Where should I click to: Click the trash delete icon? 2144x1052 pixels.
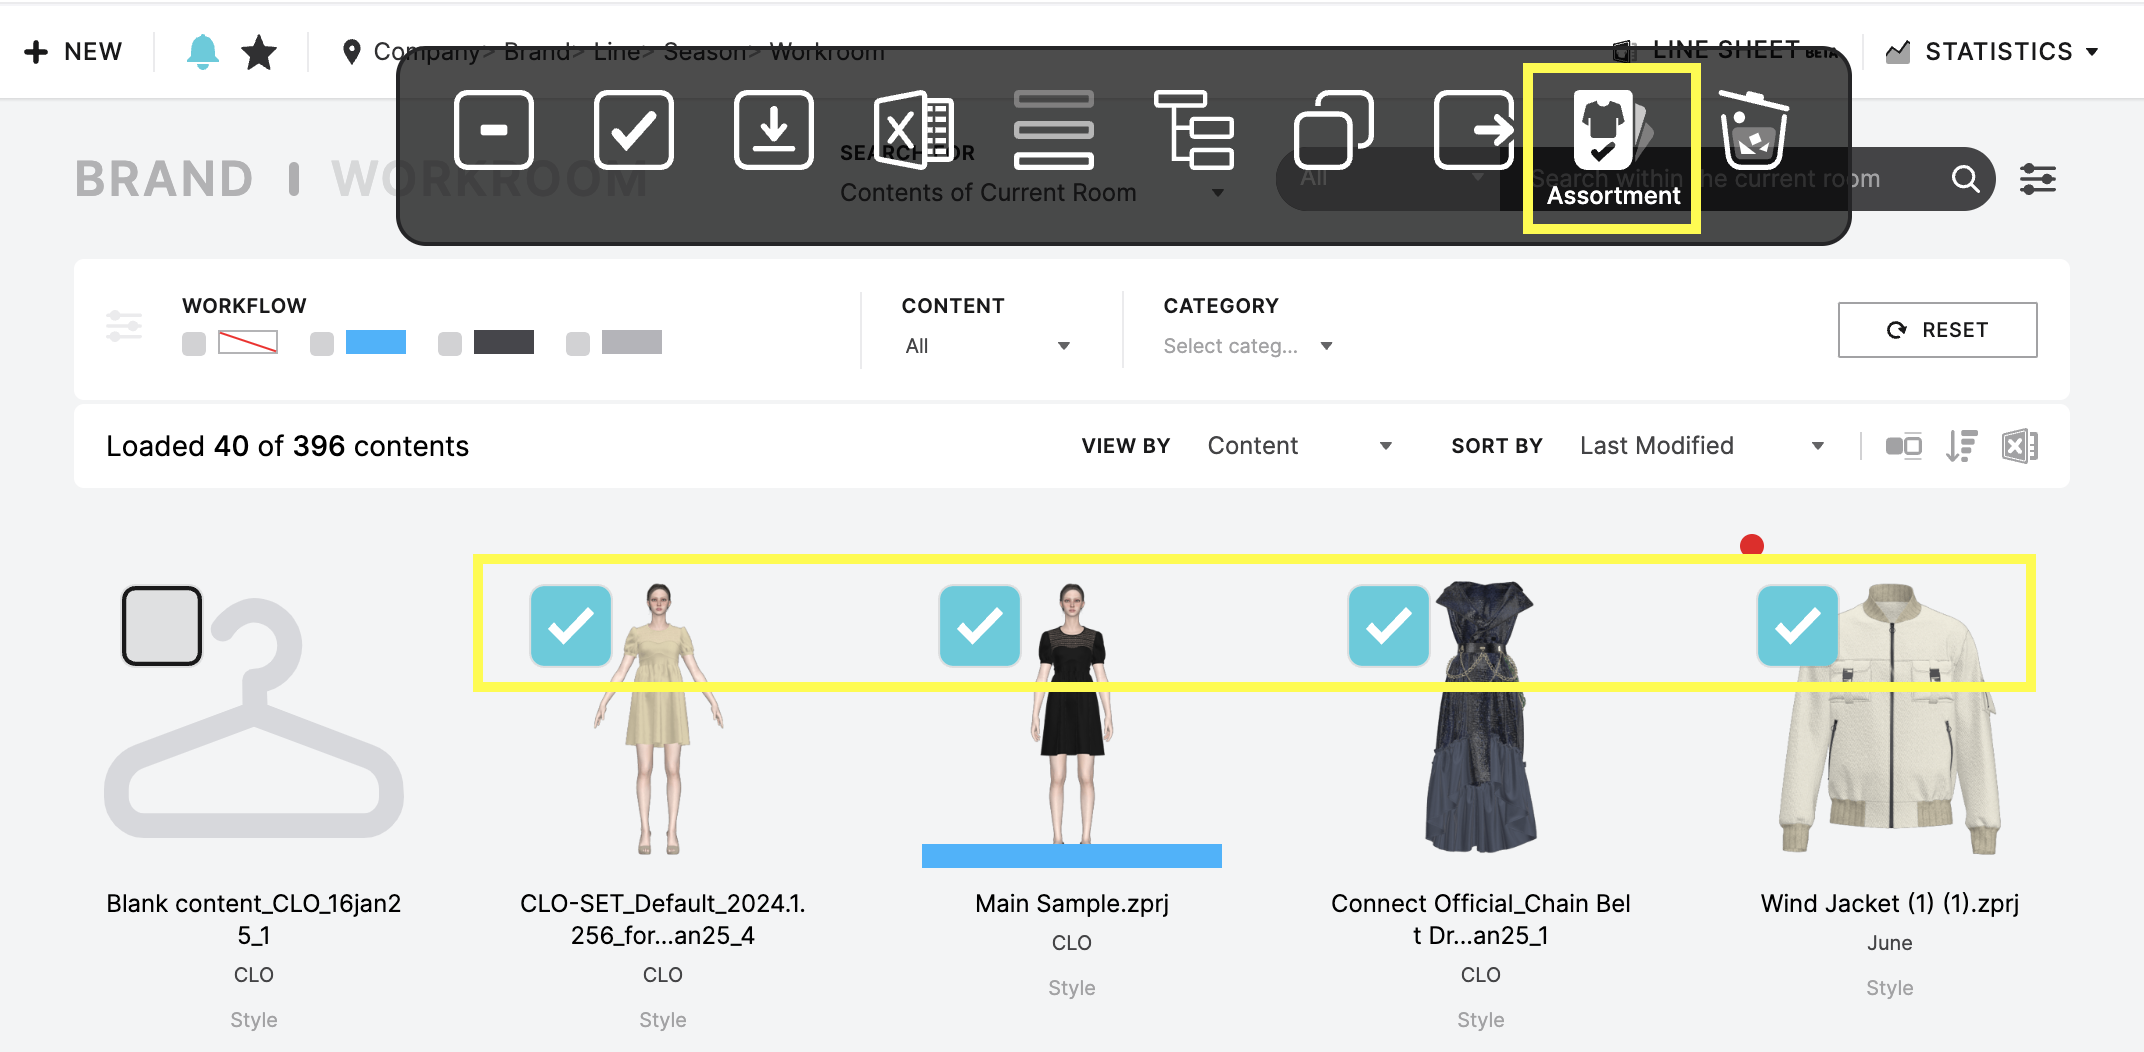(1754, 130)
